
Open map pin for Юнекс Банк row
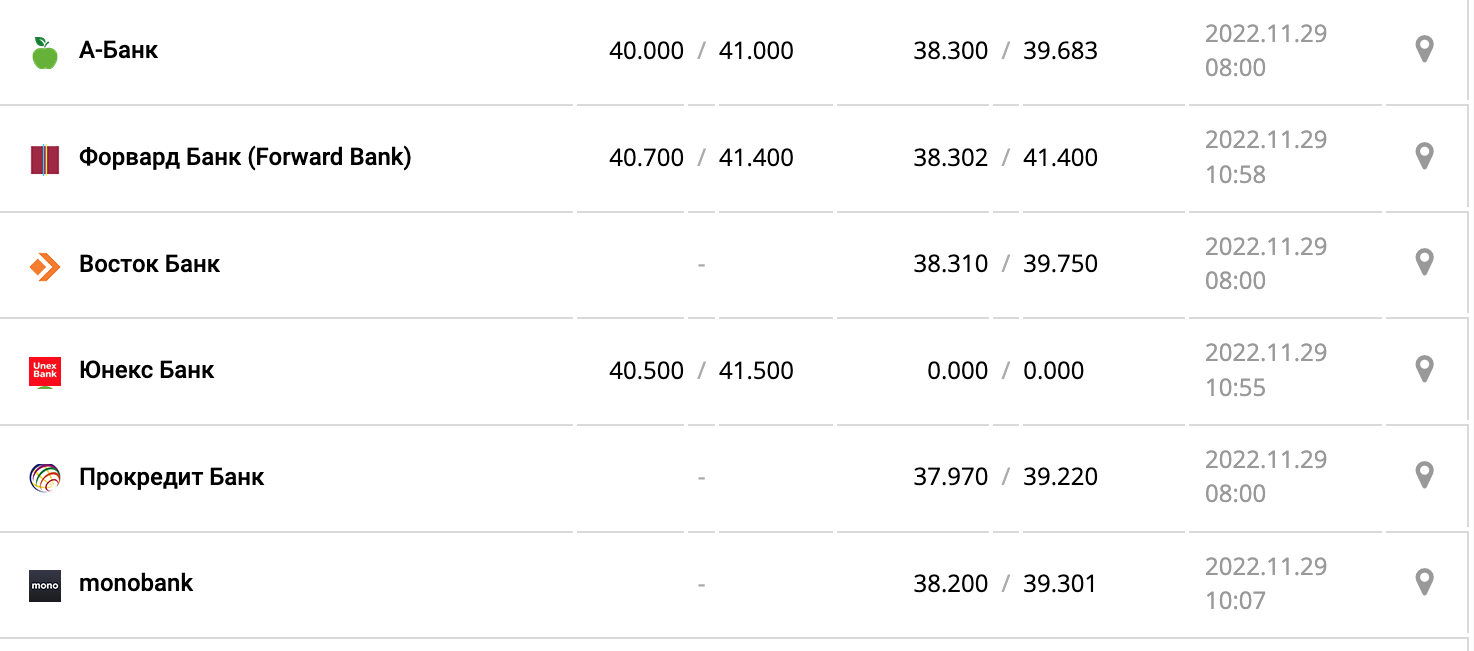(x=1425, y=369)
